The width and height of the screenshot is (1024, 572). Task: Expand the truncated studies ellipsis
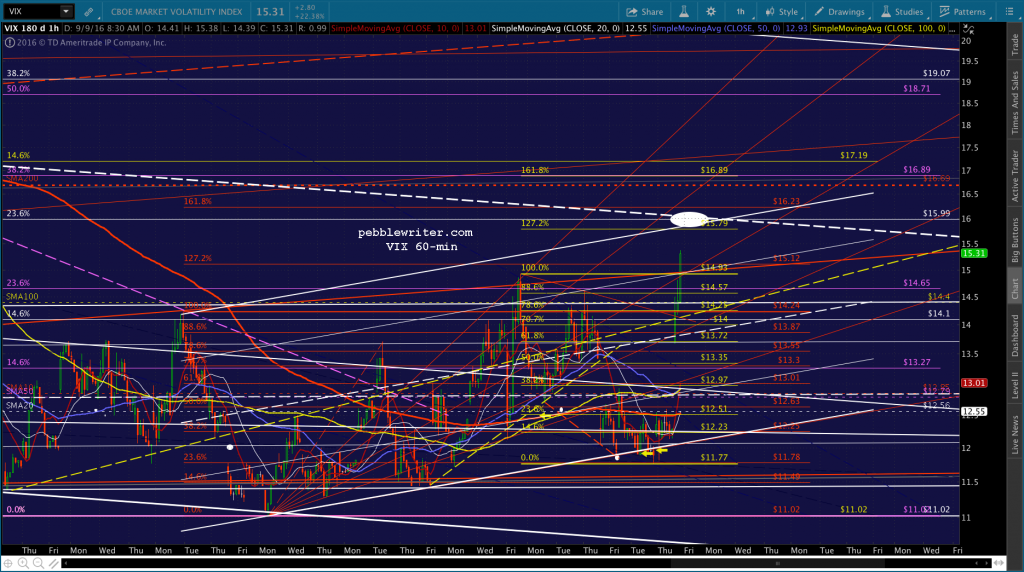953,29
